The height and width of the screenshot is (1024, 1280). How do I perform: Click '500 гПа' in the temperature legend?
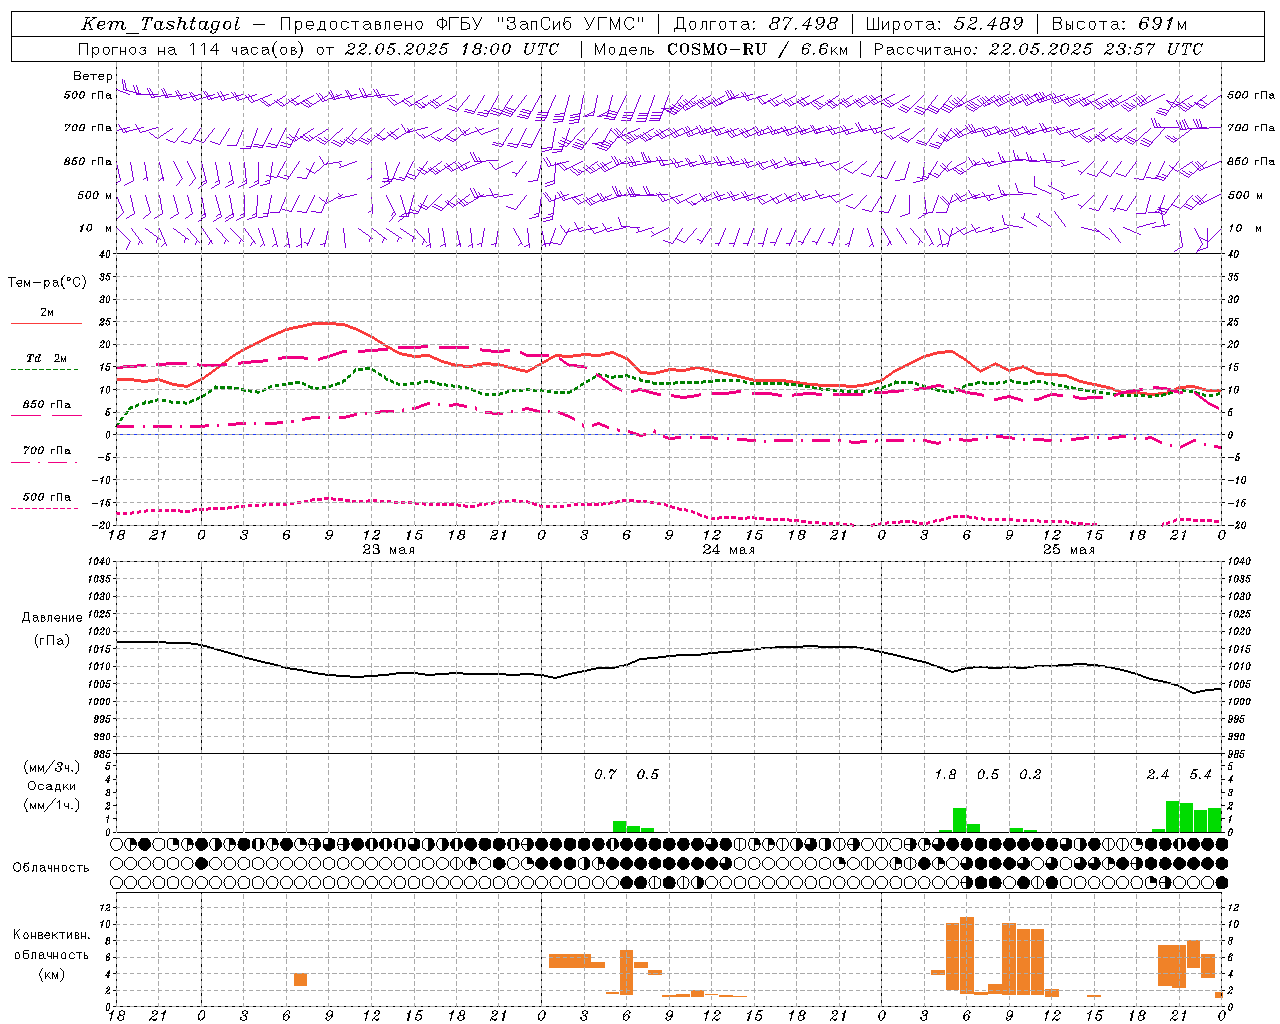point(47,497)
